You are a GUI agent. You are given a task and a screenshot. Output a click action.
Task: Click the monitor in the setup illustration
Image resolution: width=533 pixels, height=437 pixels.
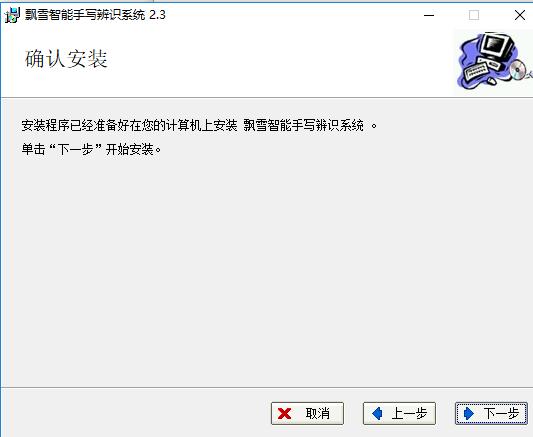point(497,46)
